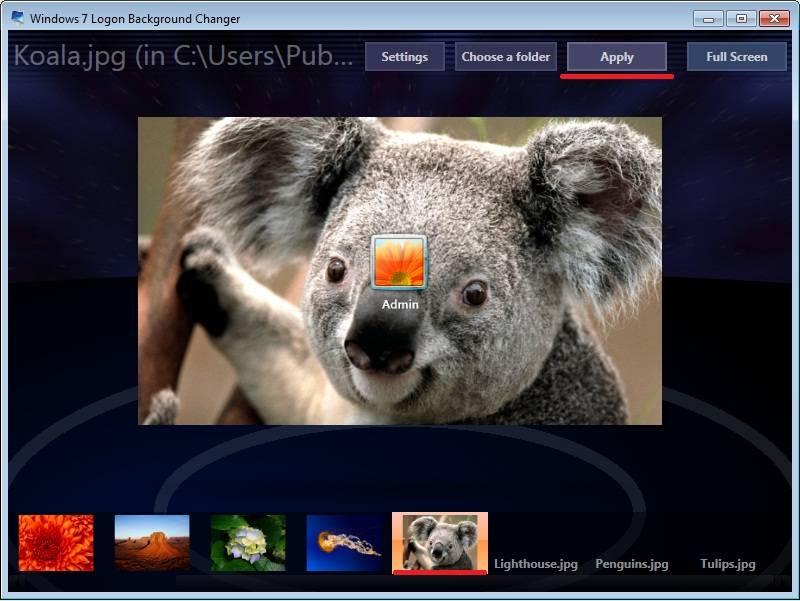Minimize the Logon Background Changer window

[x=708, y=19]
